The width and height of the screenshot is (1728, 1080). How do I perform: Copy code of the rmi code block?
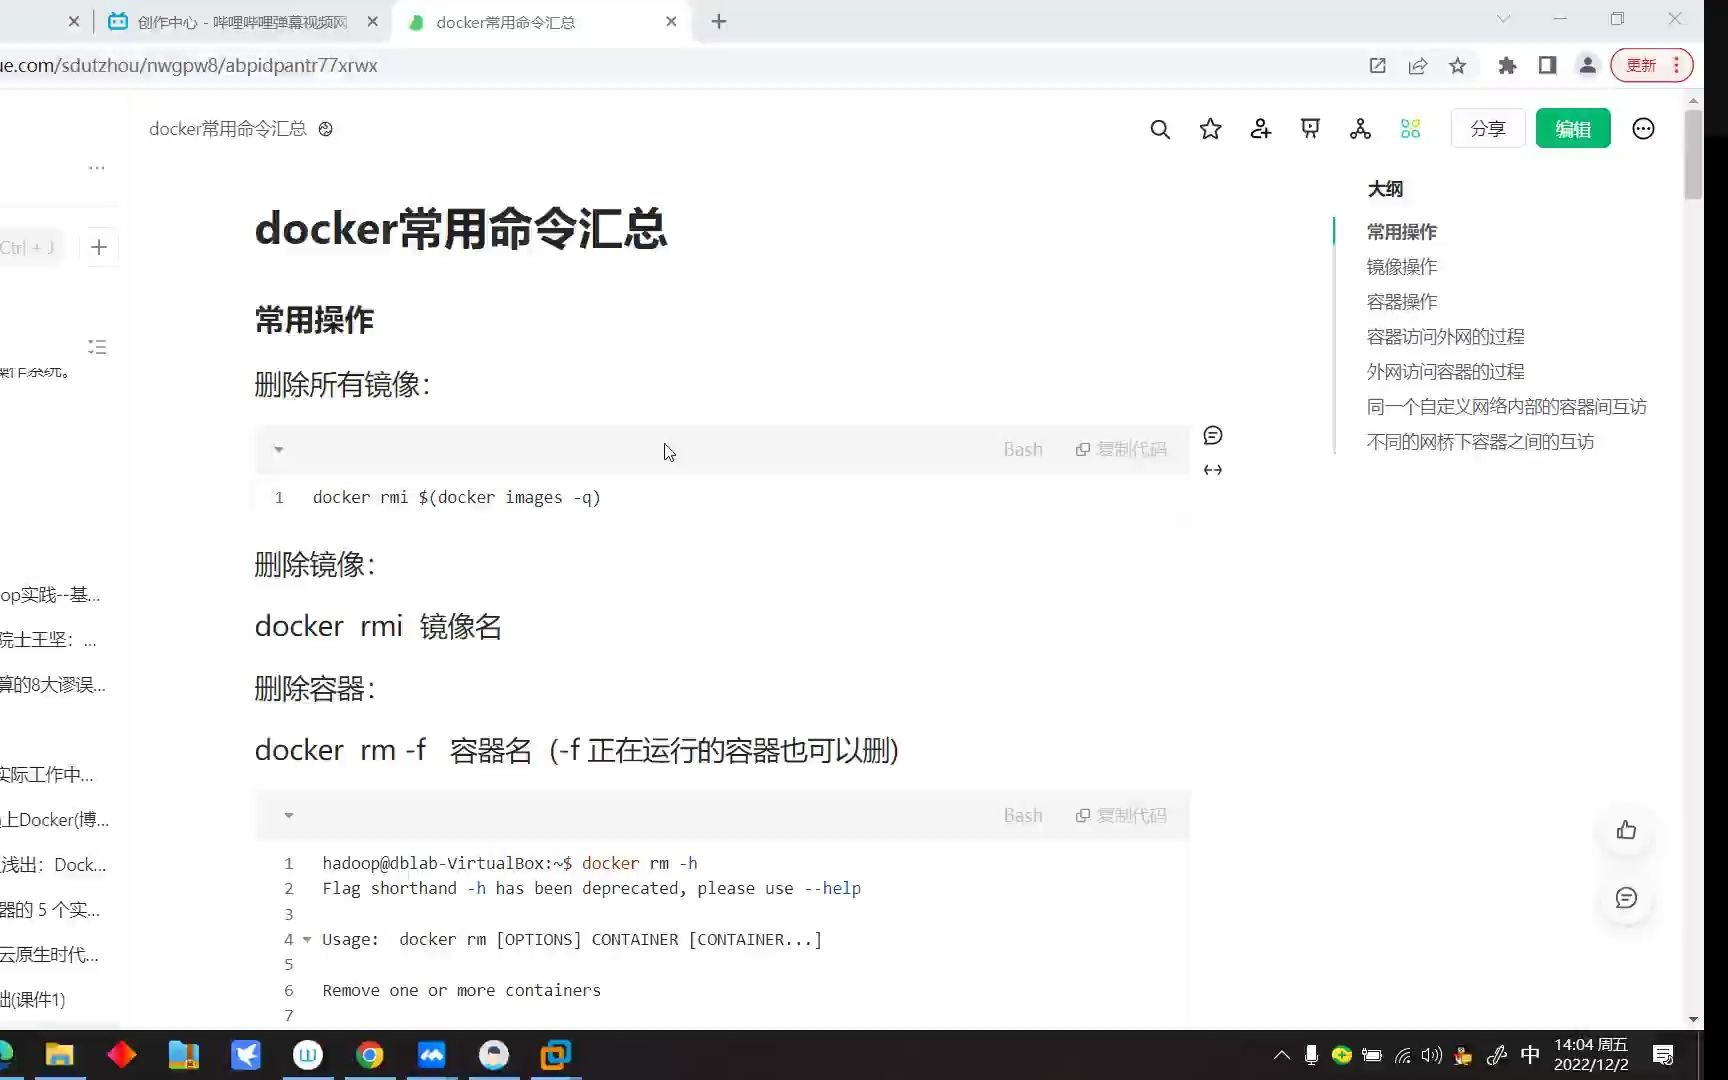pos(1121,450)
